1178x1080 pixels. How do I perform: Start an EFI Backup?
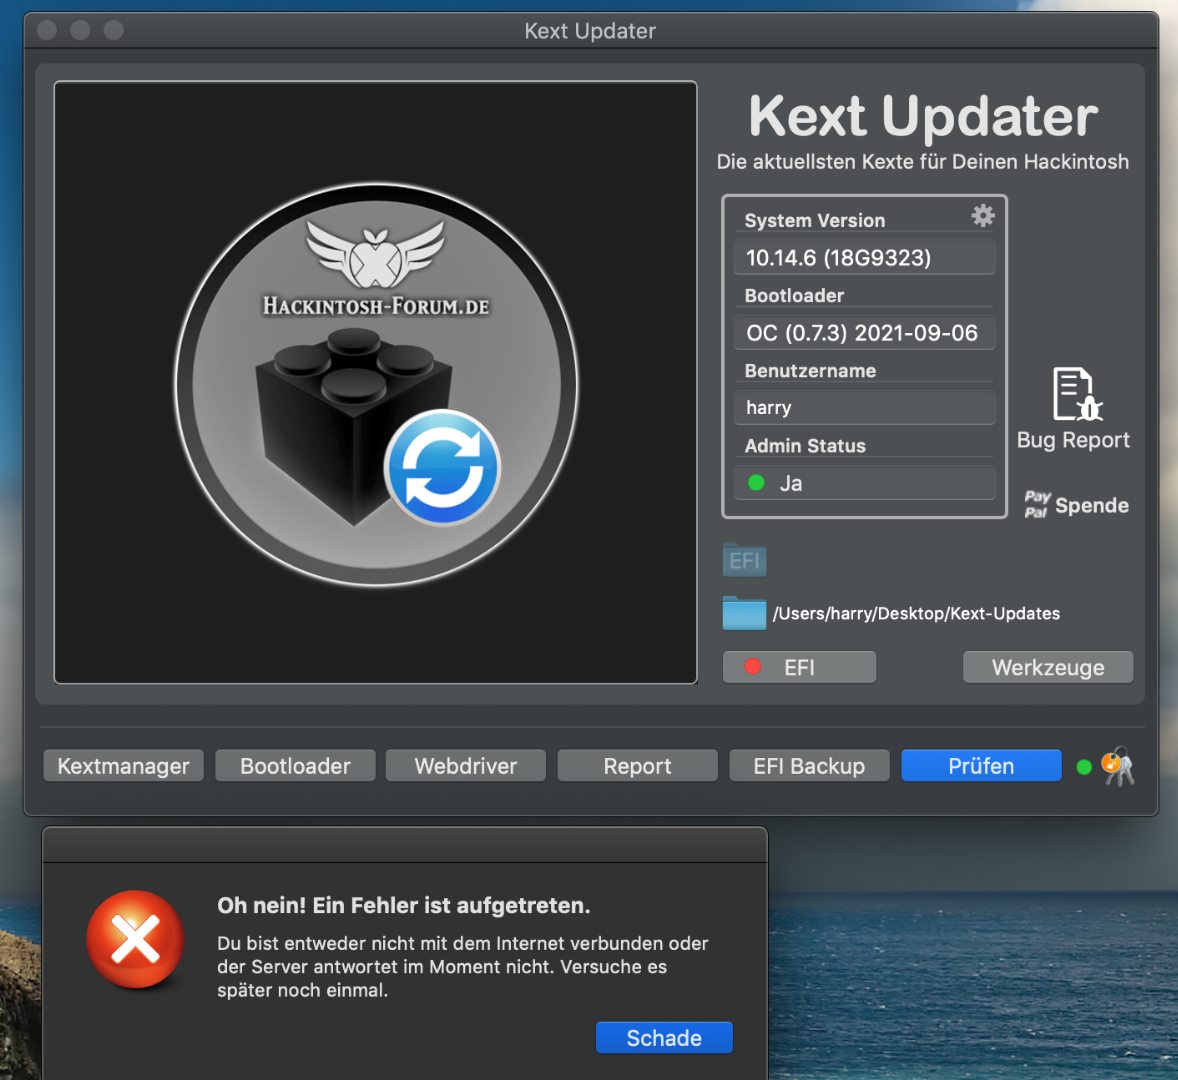click(809, 766)
